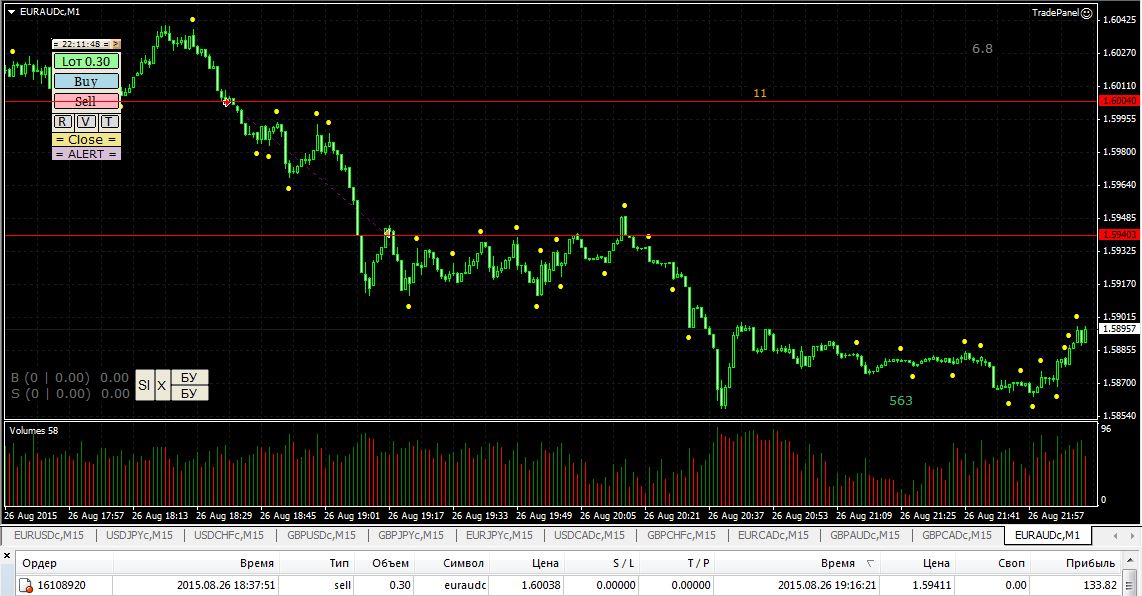Click the TradePanel smiley icon
This screenshot has height=596, width=1142.
(x=1086, y=13)
